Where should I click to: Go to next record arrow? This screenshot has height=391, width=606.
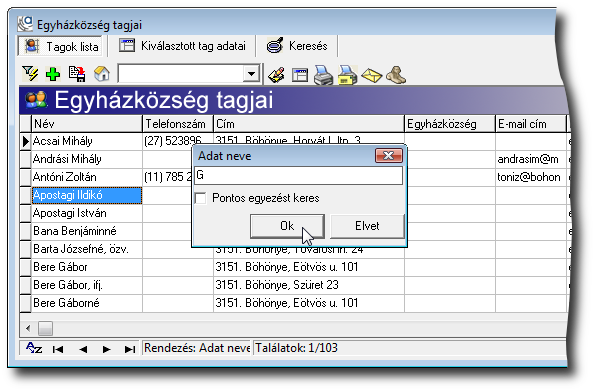point(107,349)
